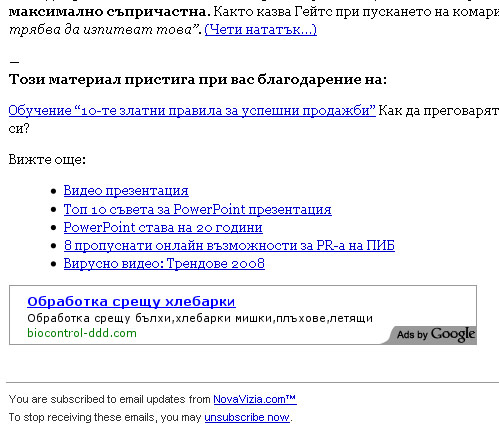Visit the NovaVizia.com link
499x429 pixels.
coord(255,399)
